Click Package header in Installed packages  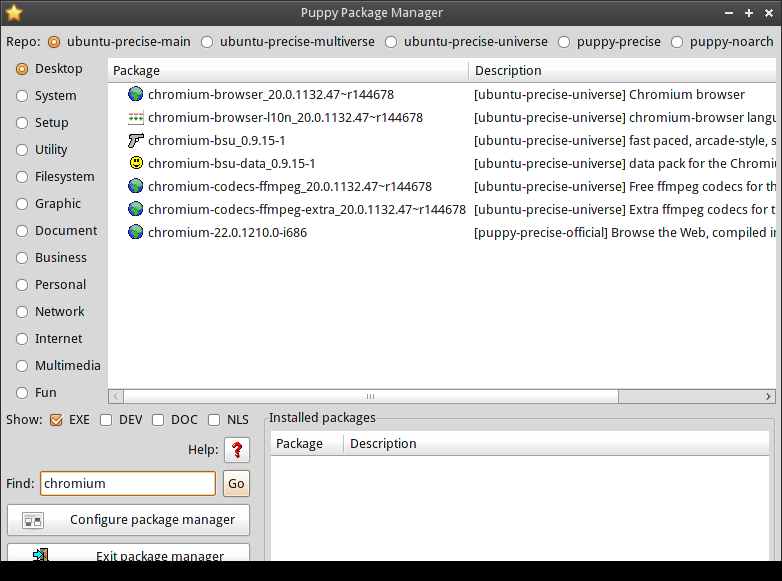(307, 444)
